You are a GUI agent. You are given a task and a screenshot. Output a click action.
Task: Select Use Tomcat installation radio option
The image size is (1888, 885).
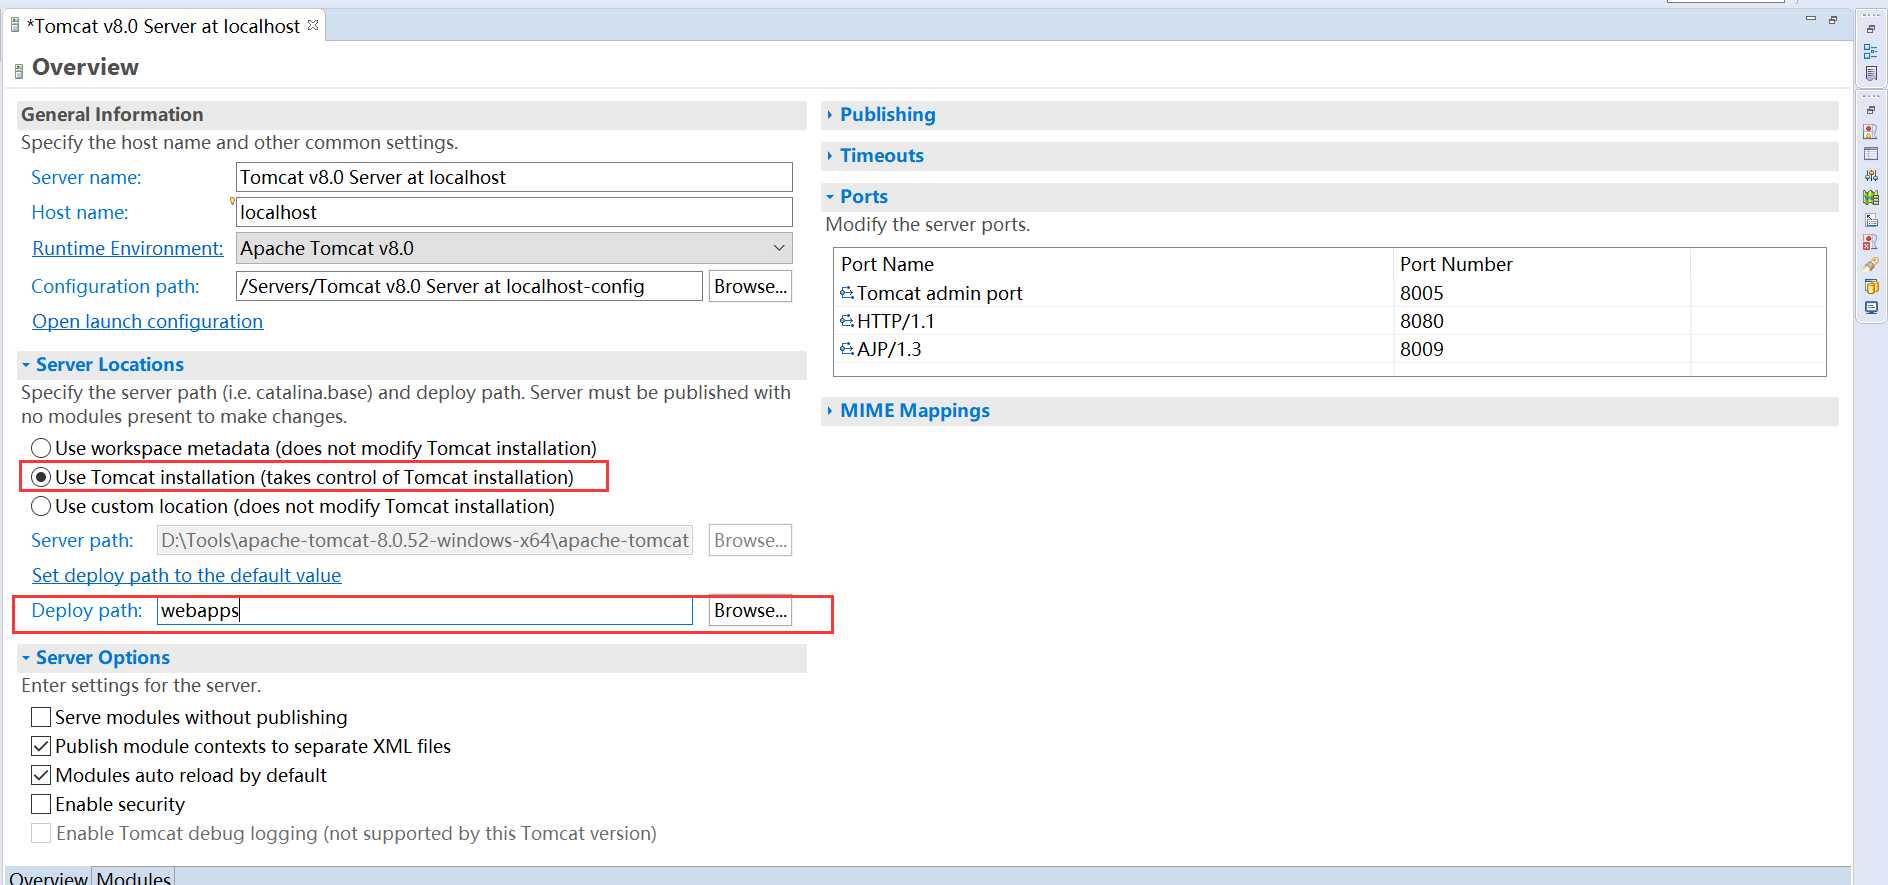tap(41, 477)
